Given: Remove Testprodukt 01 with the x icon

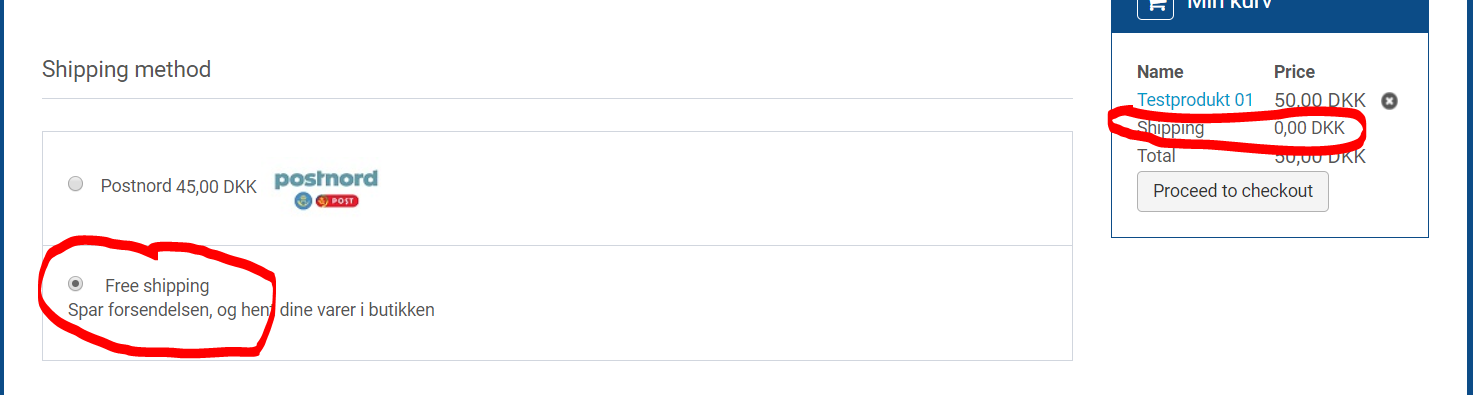Looking at the screenshot, I should pos(1389,101).
